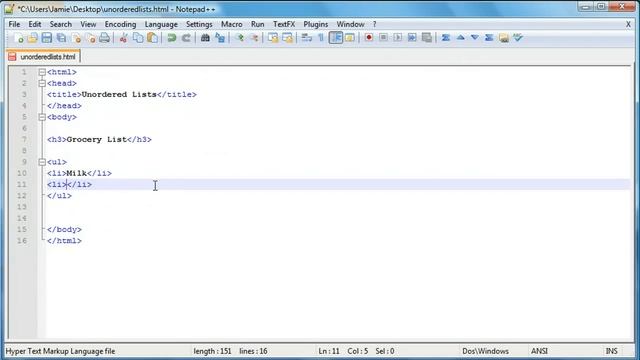
Task: Click the Zoom Out toolbar icon
Action: point(254,38)
